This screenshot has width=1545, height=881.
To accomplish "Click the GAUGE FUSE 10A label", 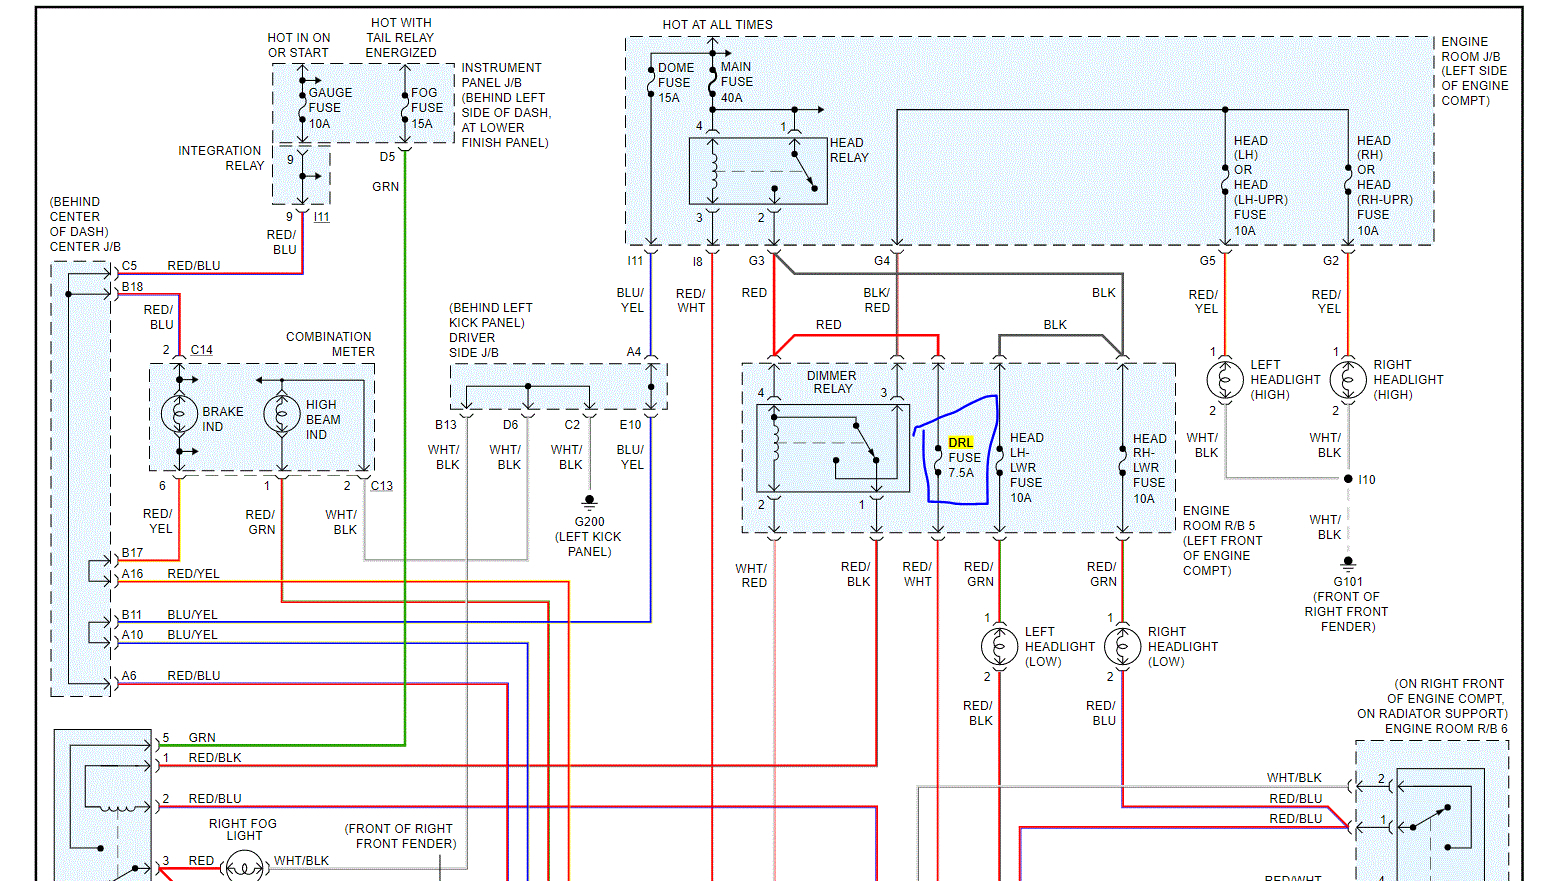I will [330, 108].
